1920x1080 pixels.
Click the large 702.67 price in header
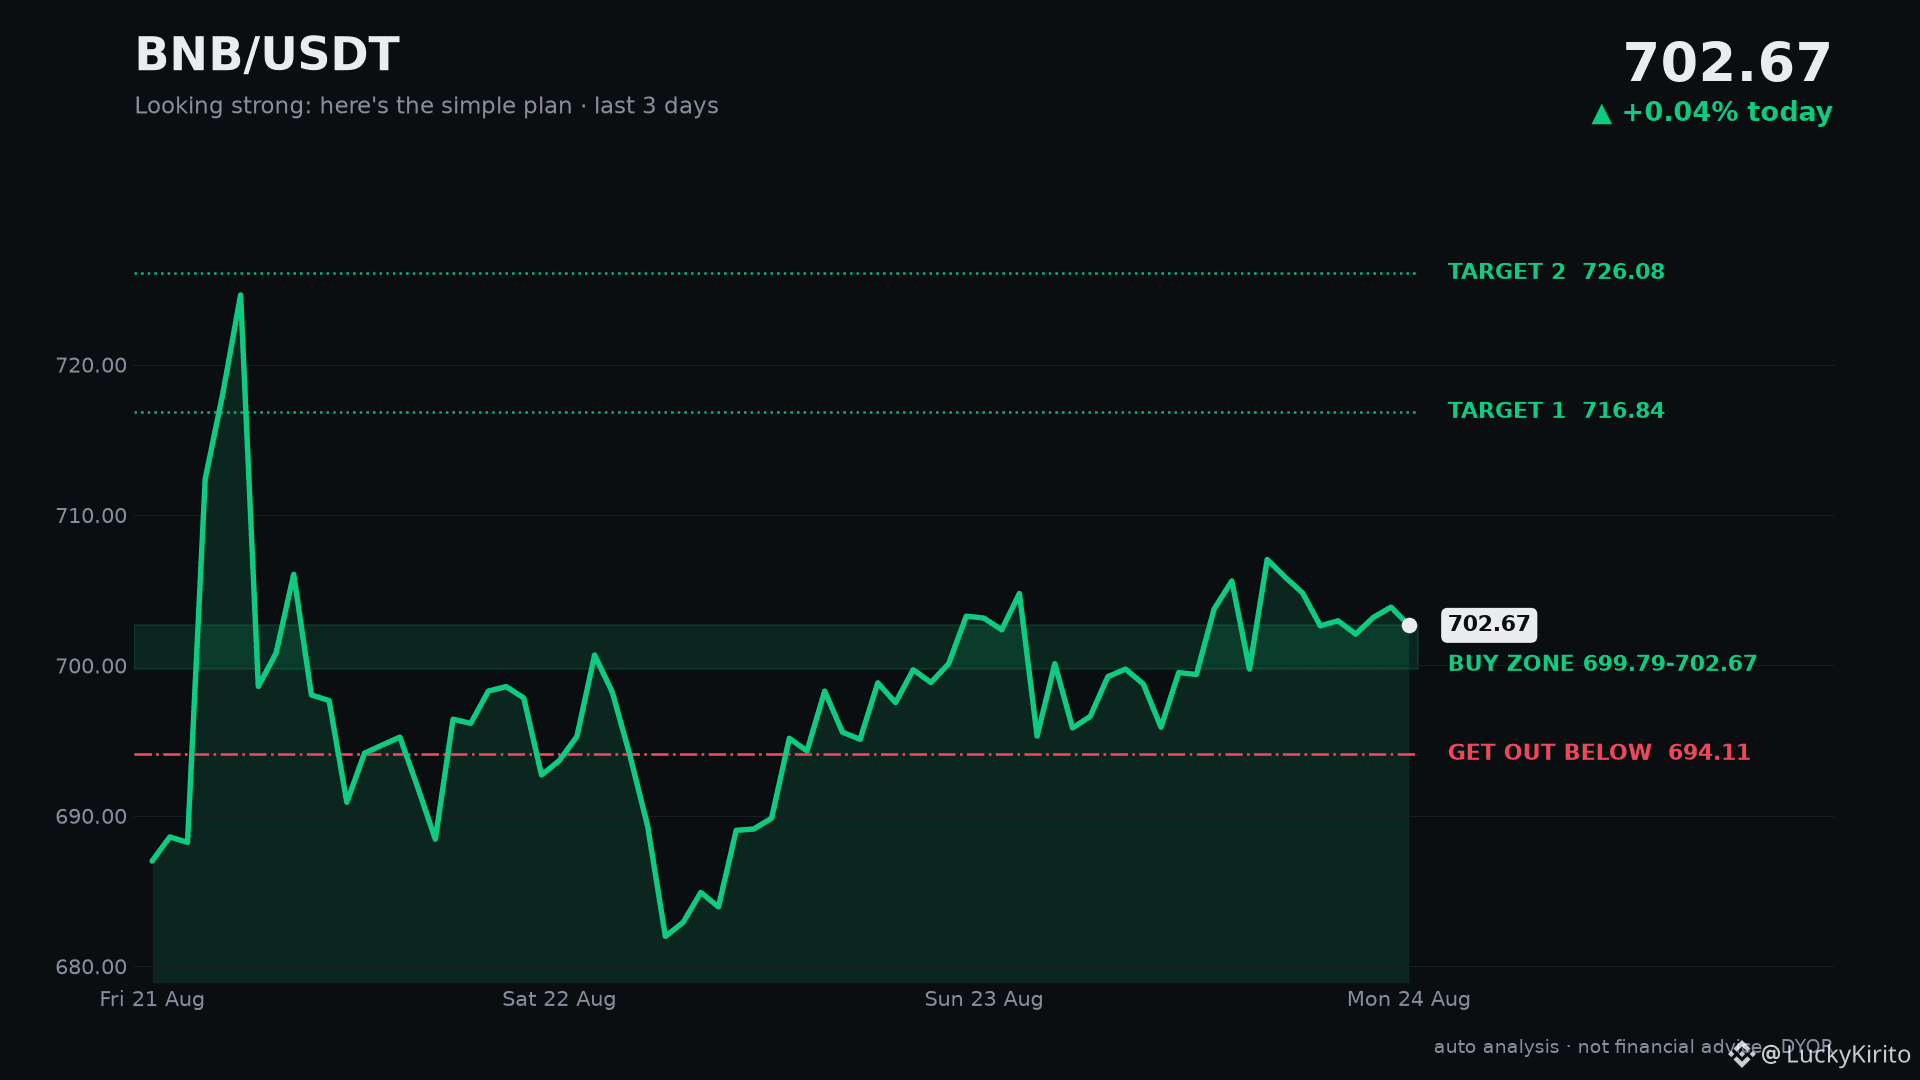tap(1727, 64)
